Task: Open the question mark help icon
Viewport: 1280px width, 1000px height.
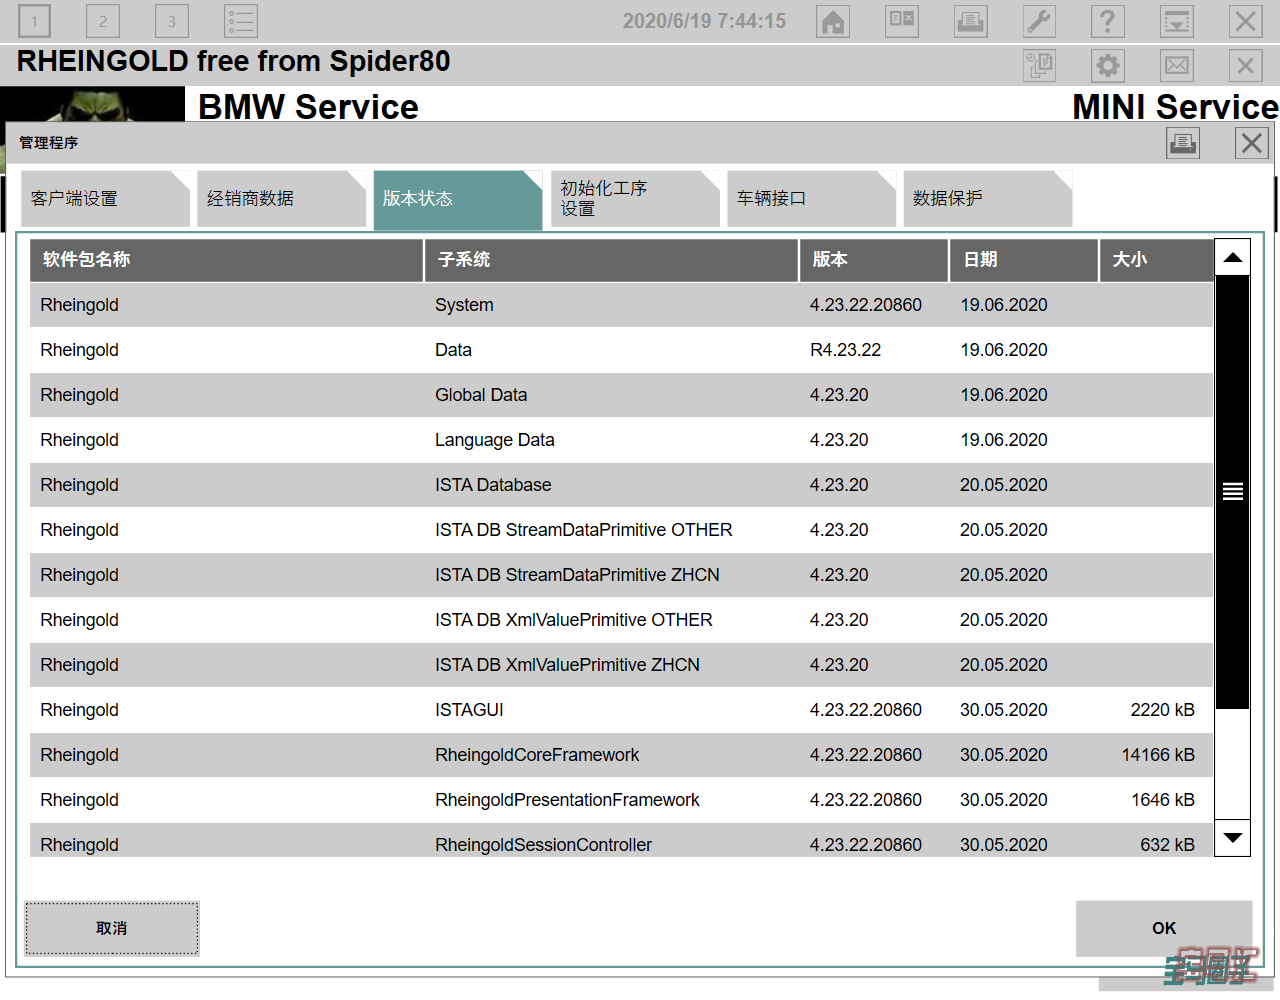Action: [x=1108, y=21]
